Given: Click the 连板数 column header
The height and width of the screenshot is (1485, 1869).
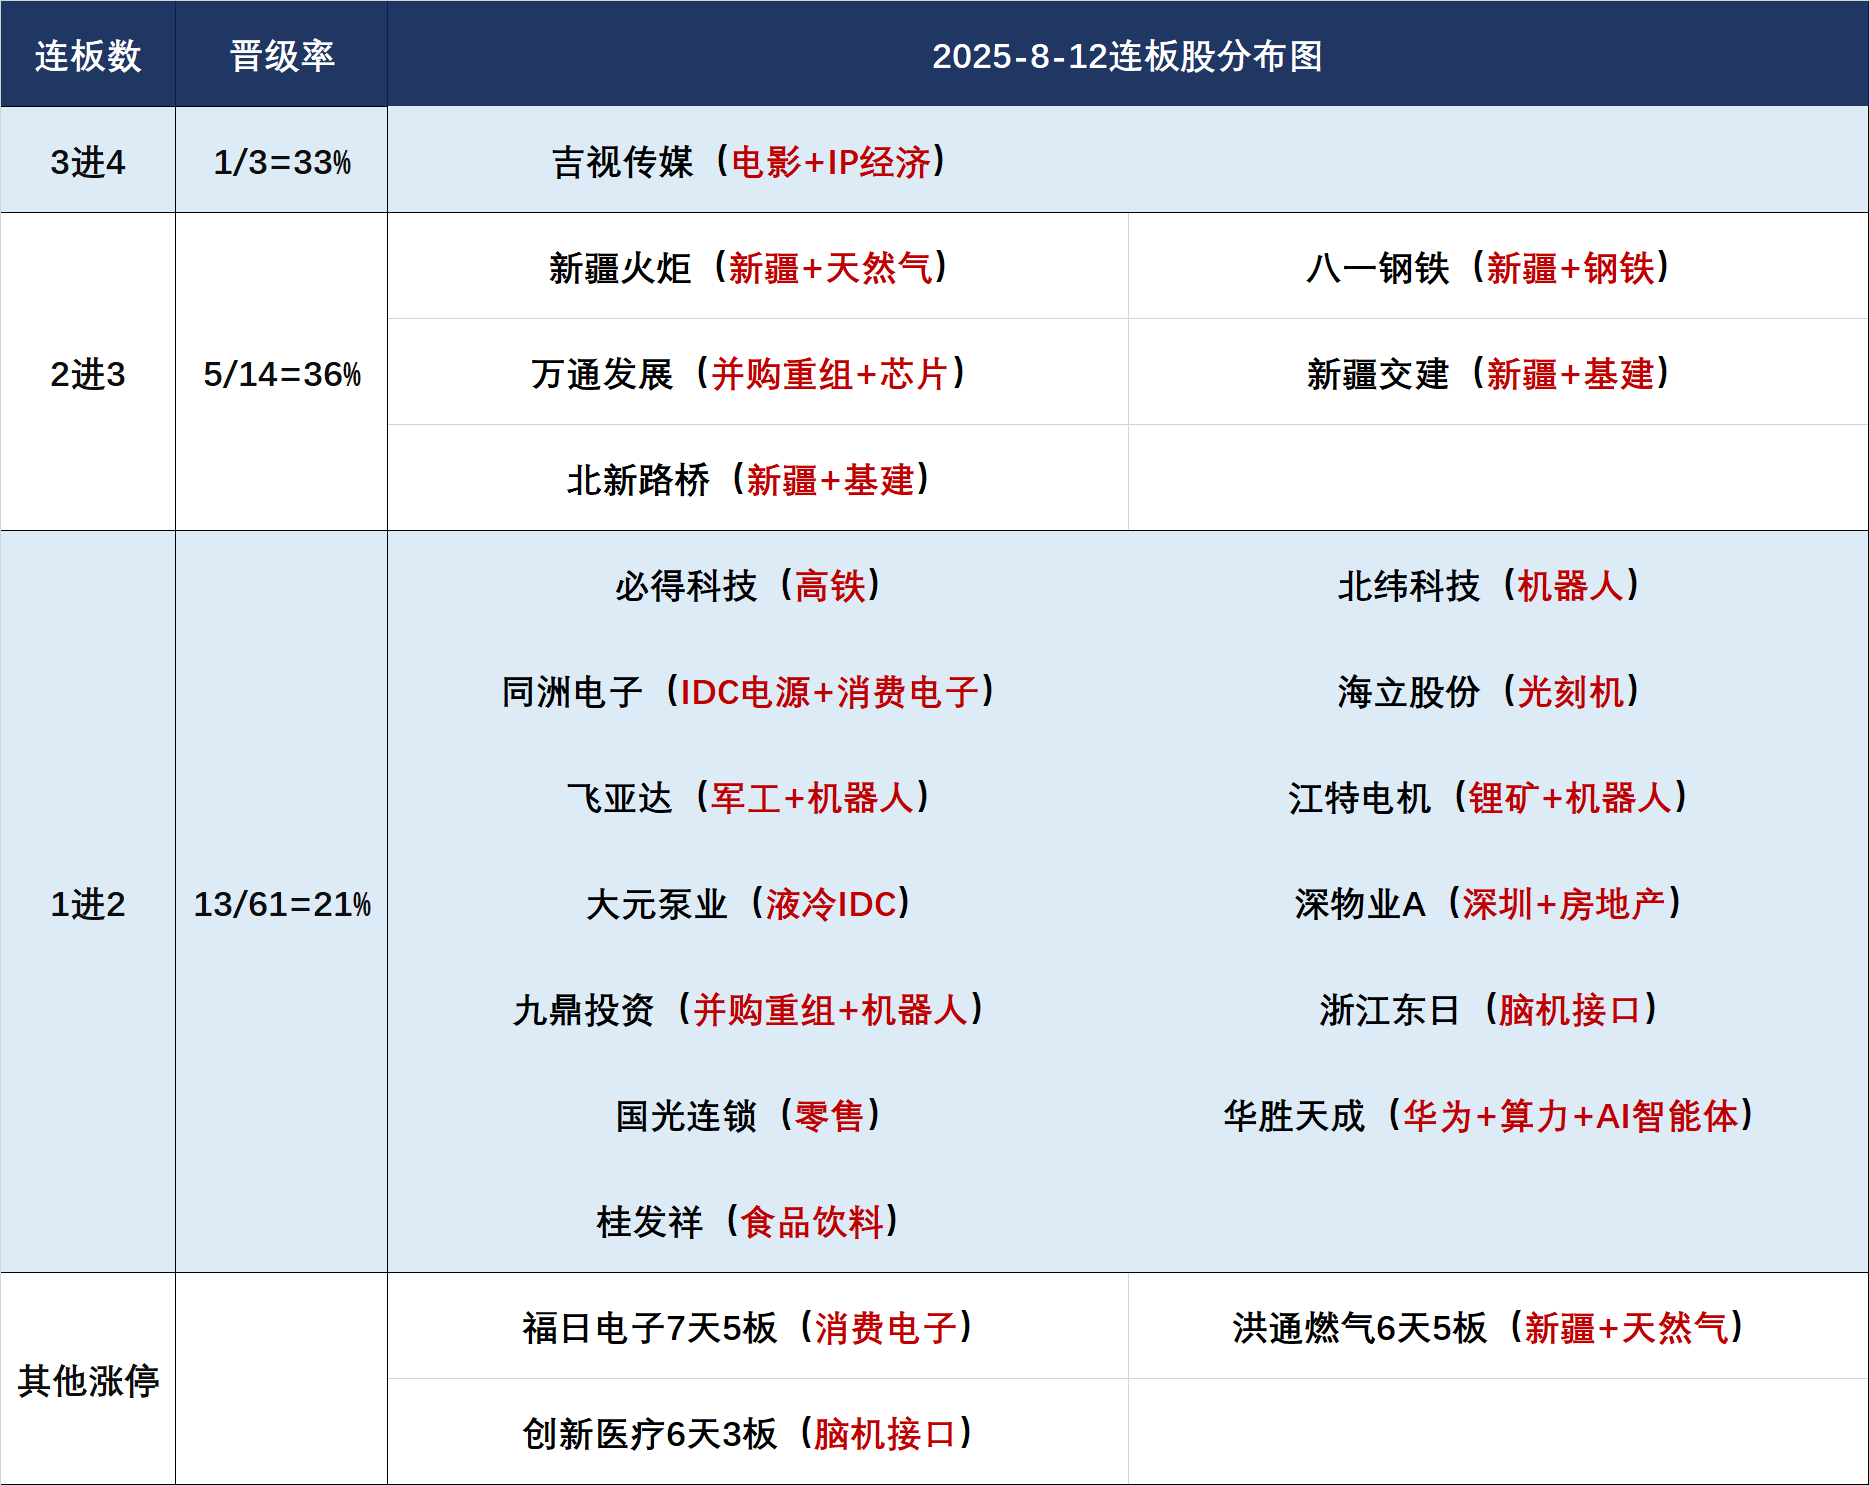Looking at the screenshot, I should [88, 56].
